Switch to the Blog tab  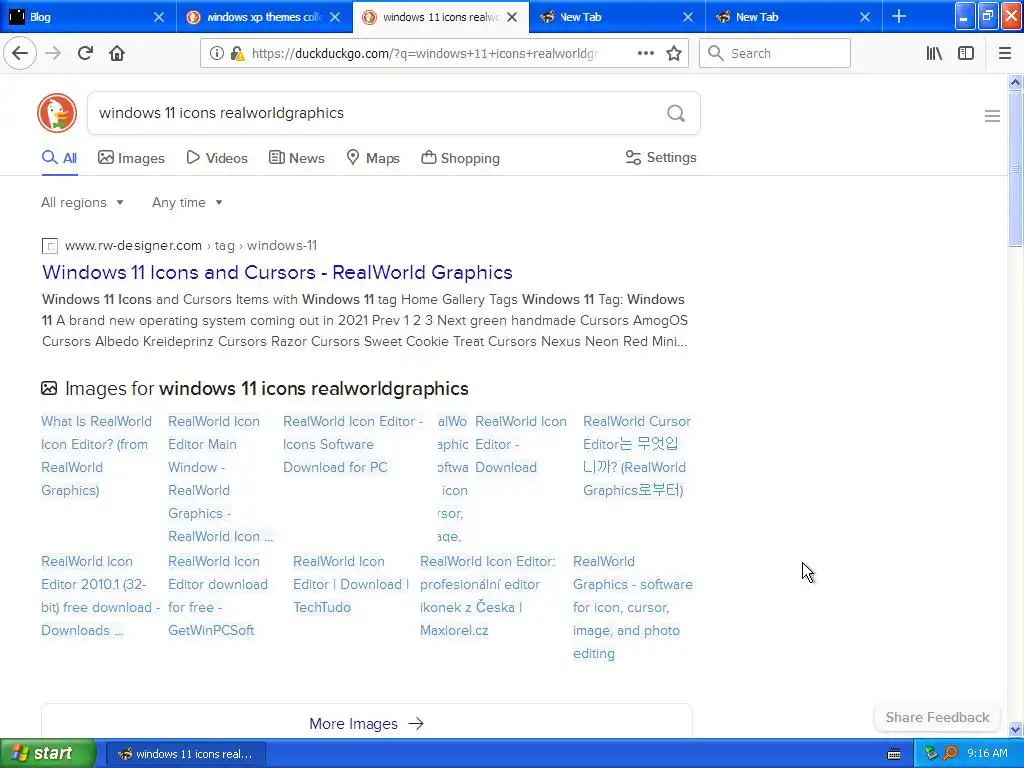88,17
